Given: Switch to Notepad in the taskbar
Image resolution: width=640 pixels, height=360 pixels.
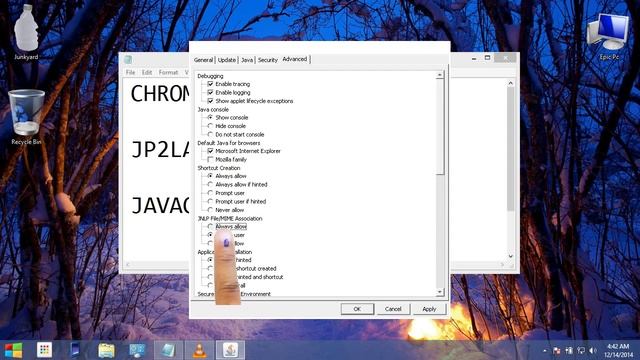Looking at the screenshot, I should [x=168, y=350].
